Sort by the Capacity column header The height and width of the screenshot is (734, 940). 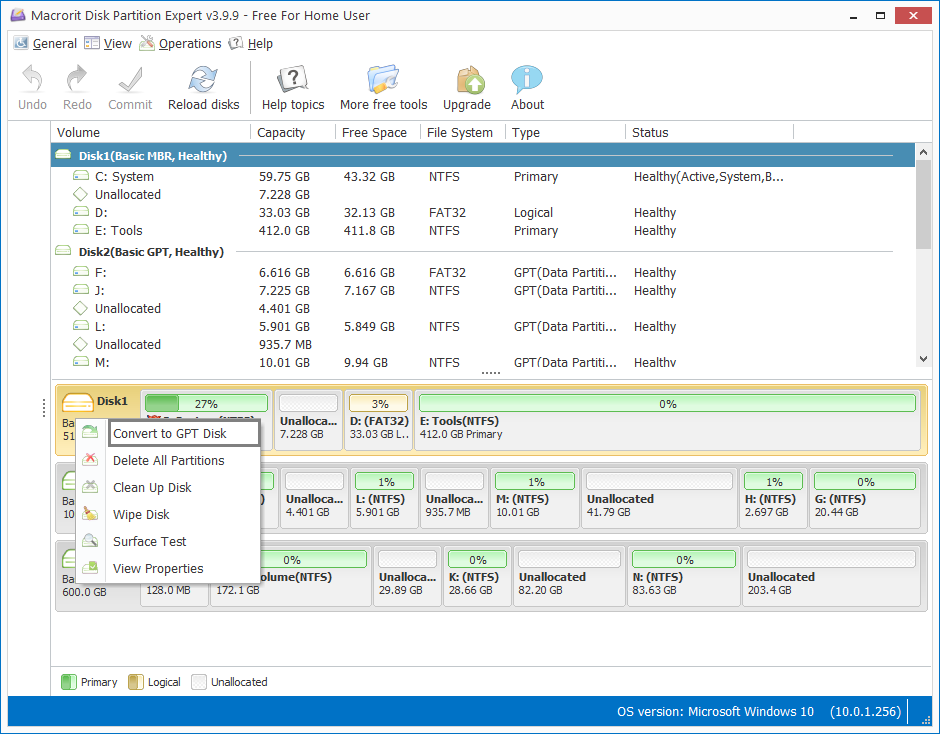(293, 133)
